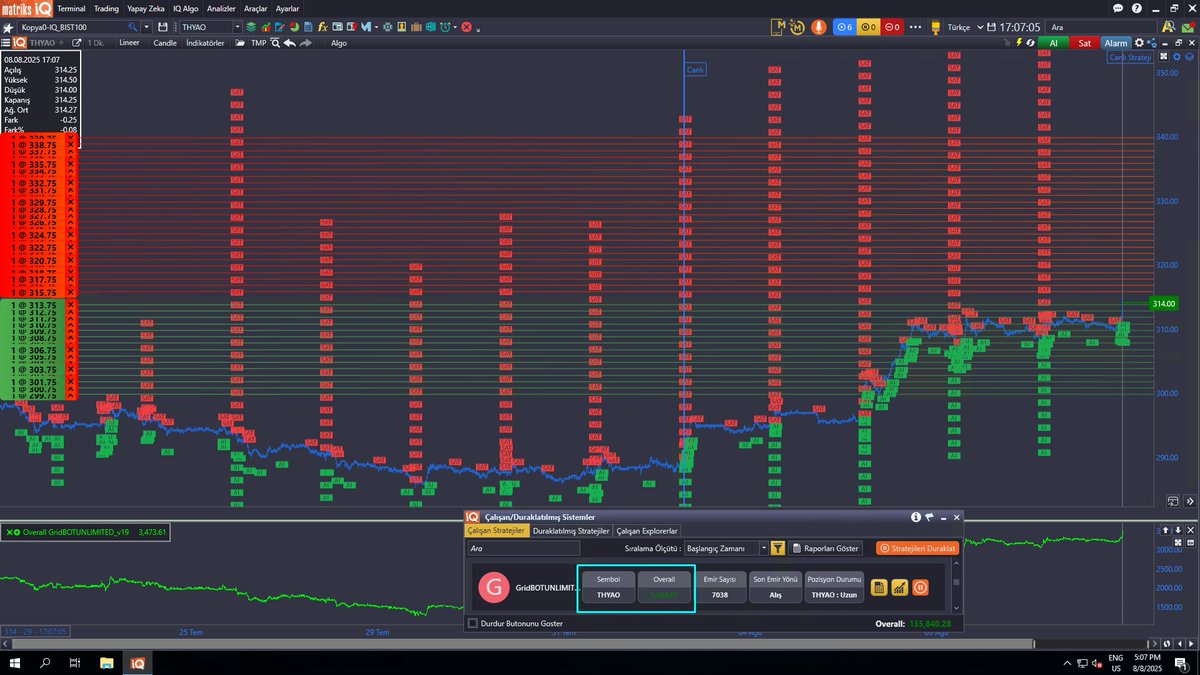This screenshot has height=675, width=1200.
Task: Cancel the 1 @ 313.75 buy order
Action: click(70, 305)
